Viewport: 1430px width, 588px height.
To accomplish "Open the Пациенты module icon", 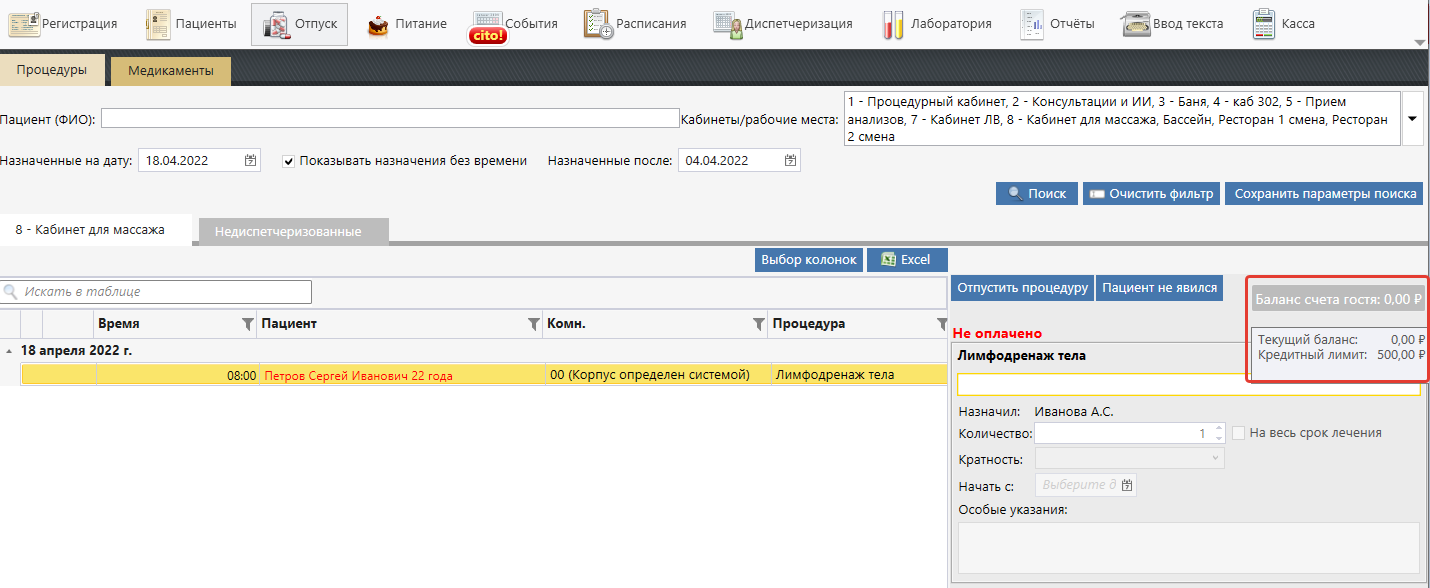I will (x=158, y=24).
